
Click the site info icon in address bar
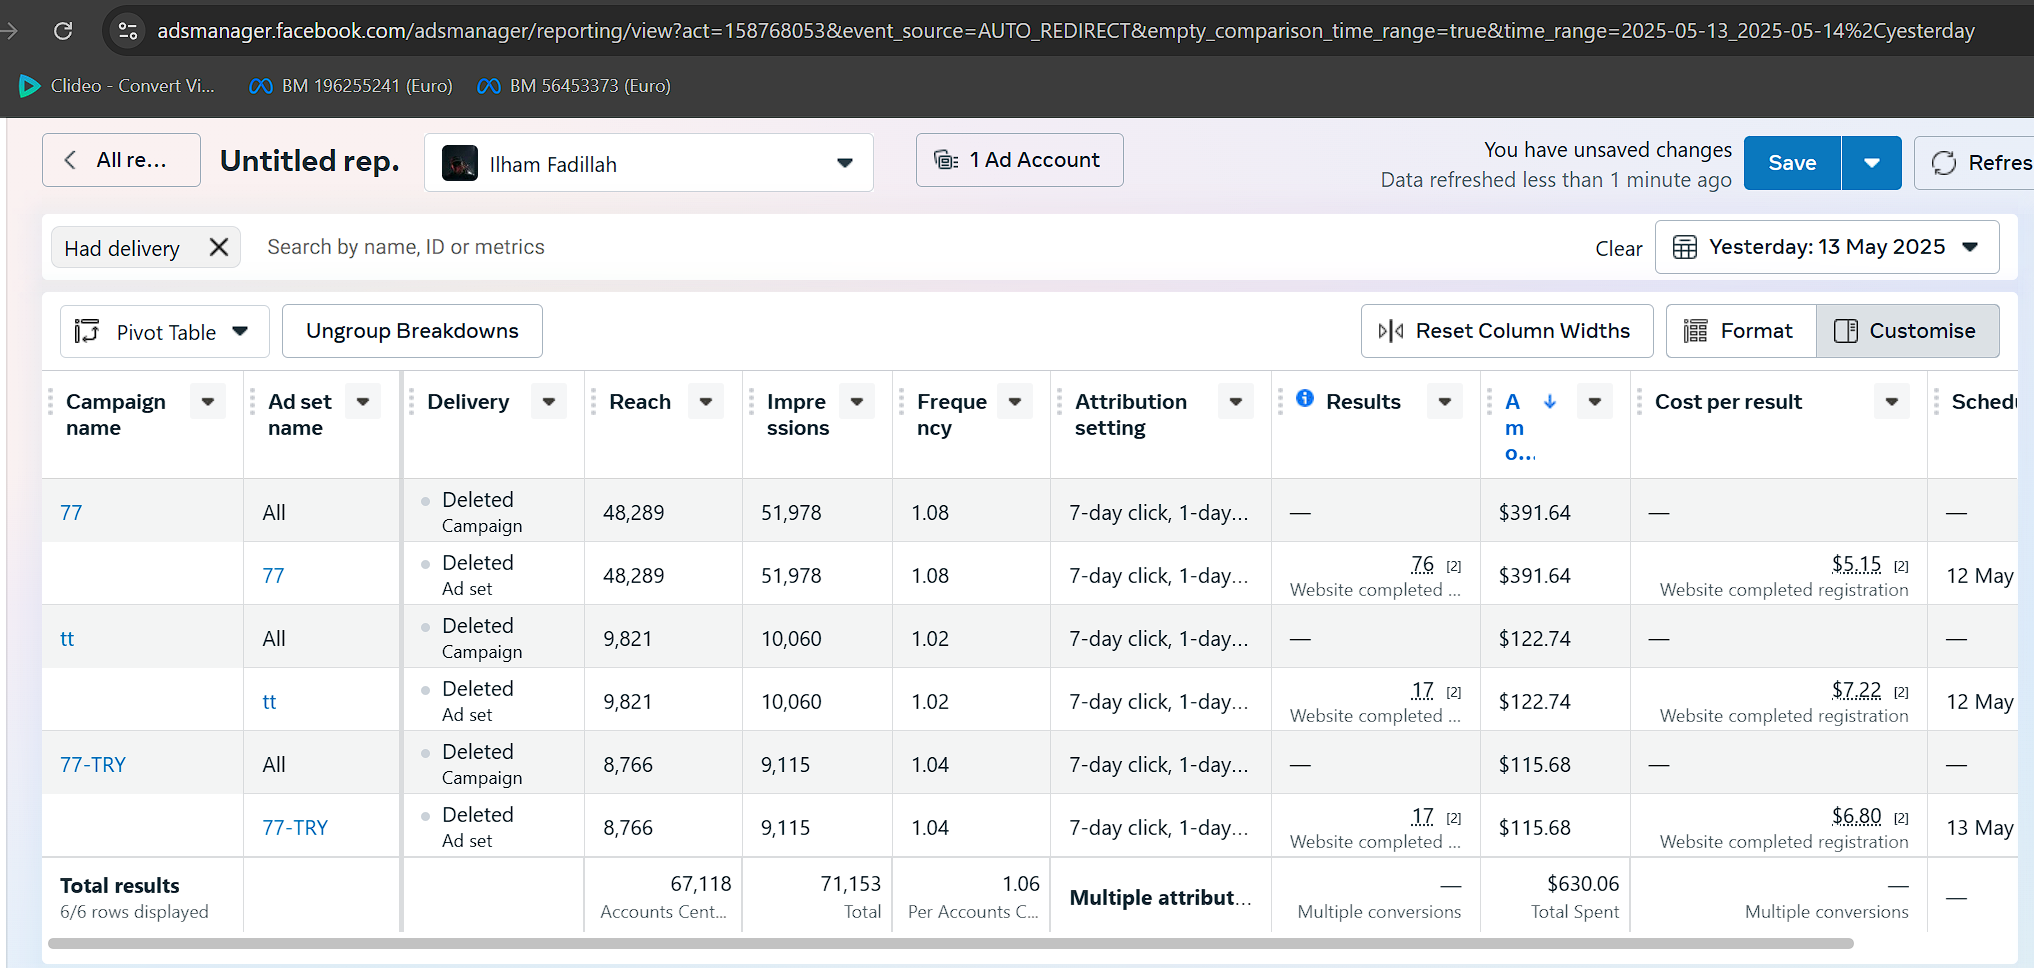click(x=128, y=31)
